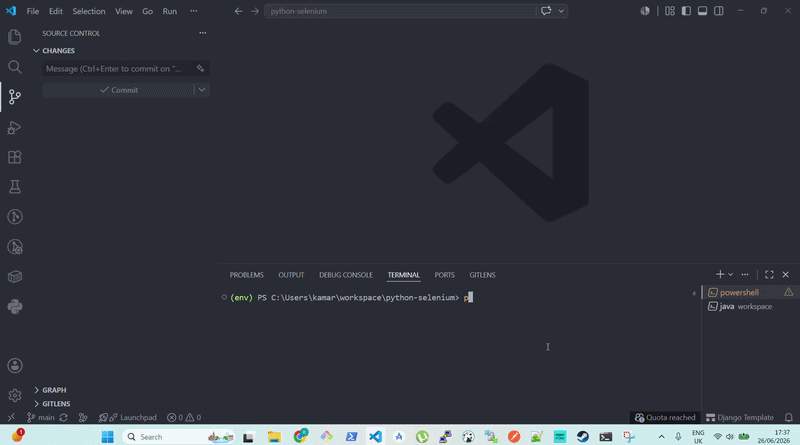Click the python-selenium command center search
Image resolution: width=800 pixels, height=445 pixels.
coord(400,11)
